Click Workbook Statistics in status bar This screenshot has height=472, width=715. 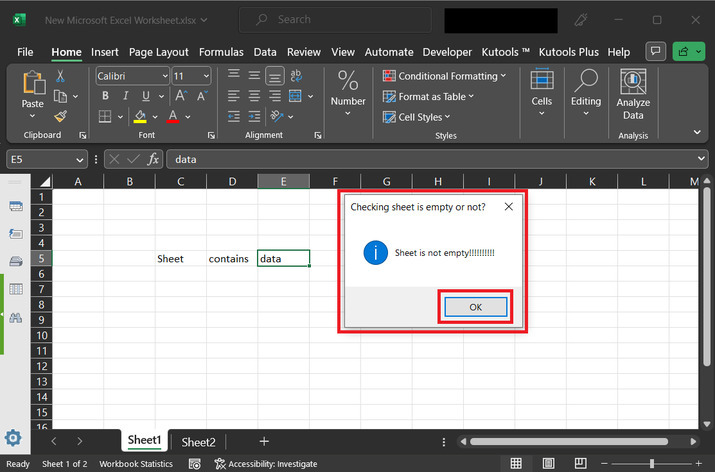[135, 464]
